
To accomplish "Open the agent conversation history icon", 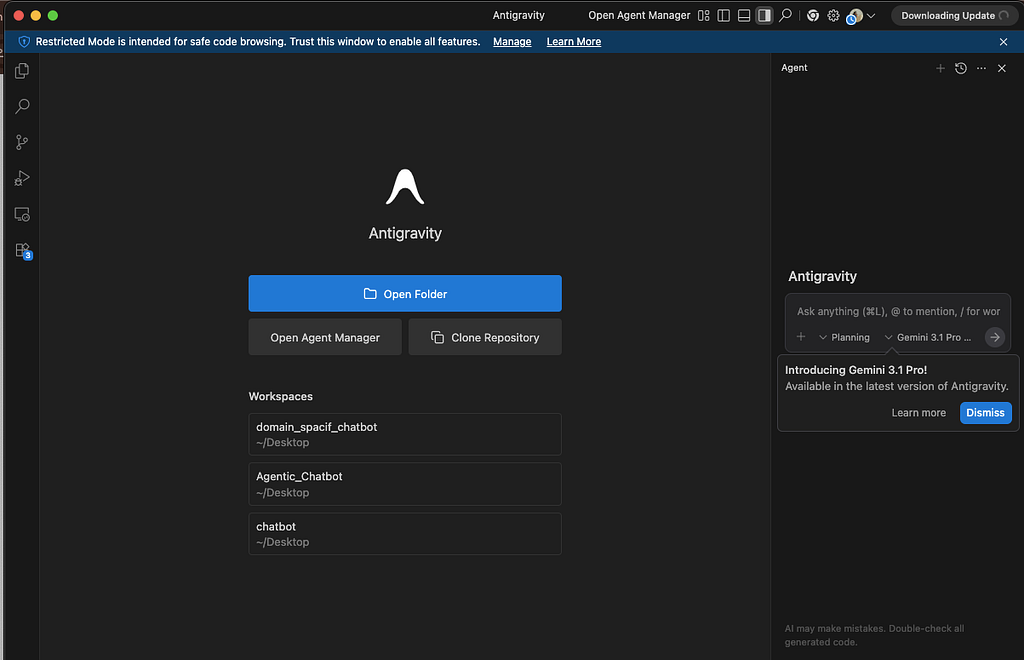I will pos(961,68).
